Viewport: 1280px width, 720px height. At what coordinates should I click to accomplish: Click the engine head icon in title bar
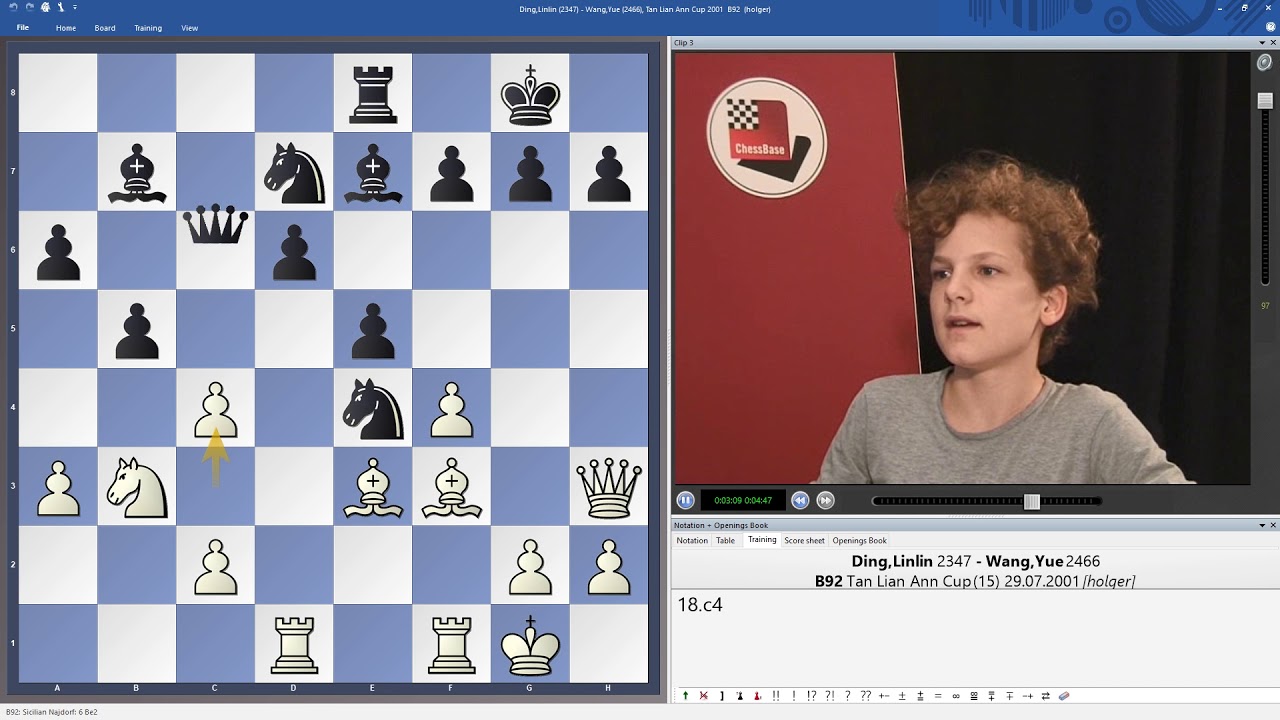45,7
